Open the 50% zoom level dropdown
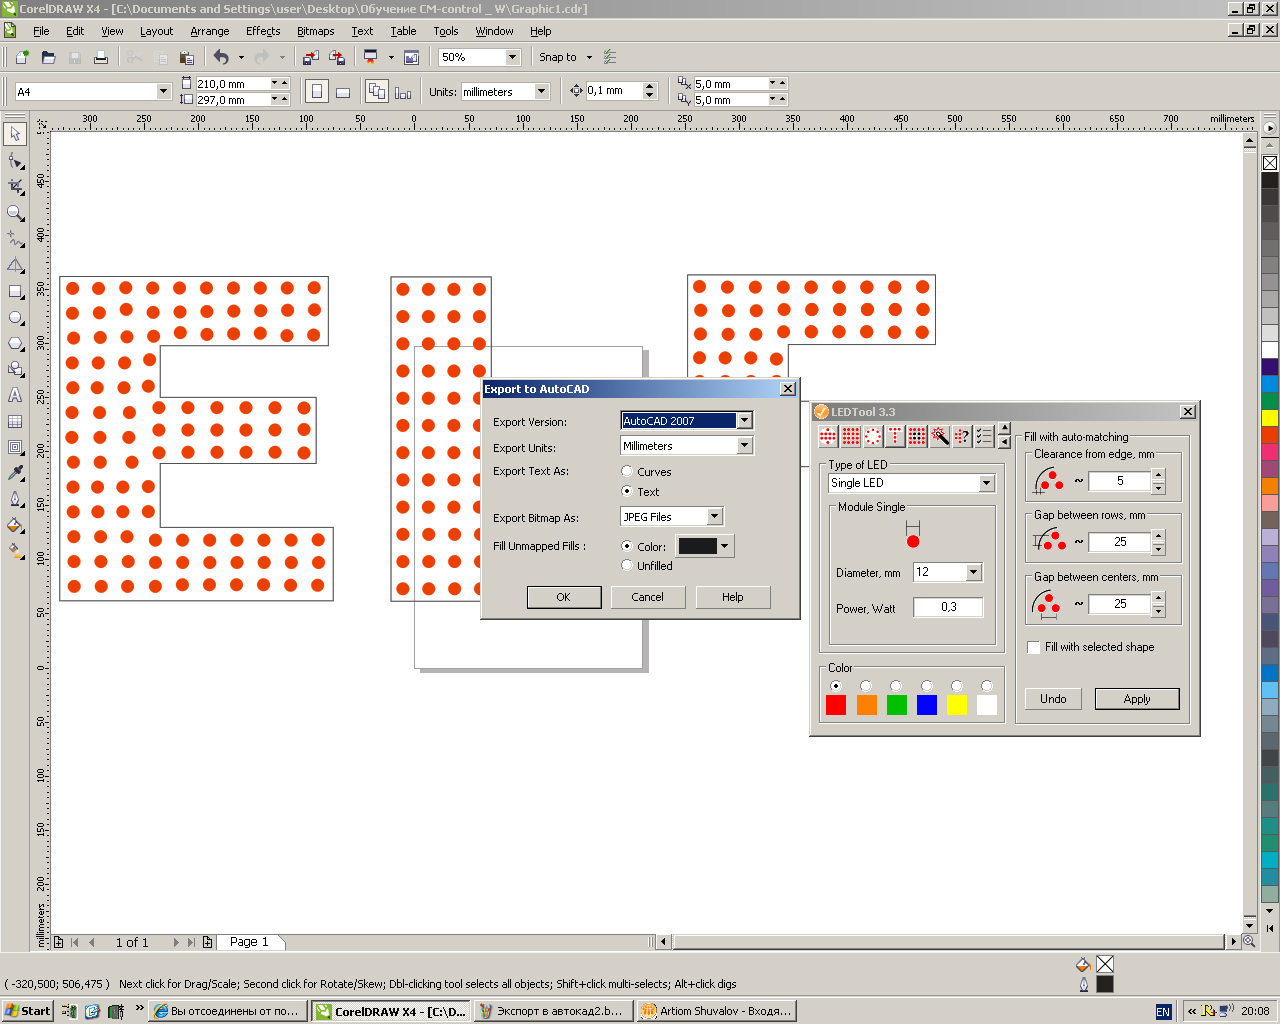 tap(513, 57)
